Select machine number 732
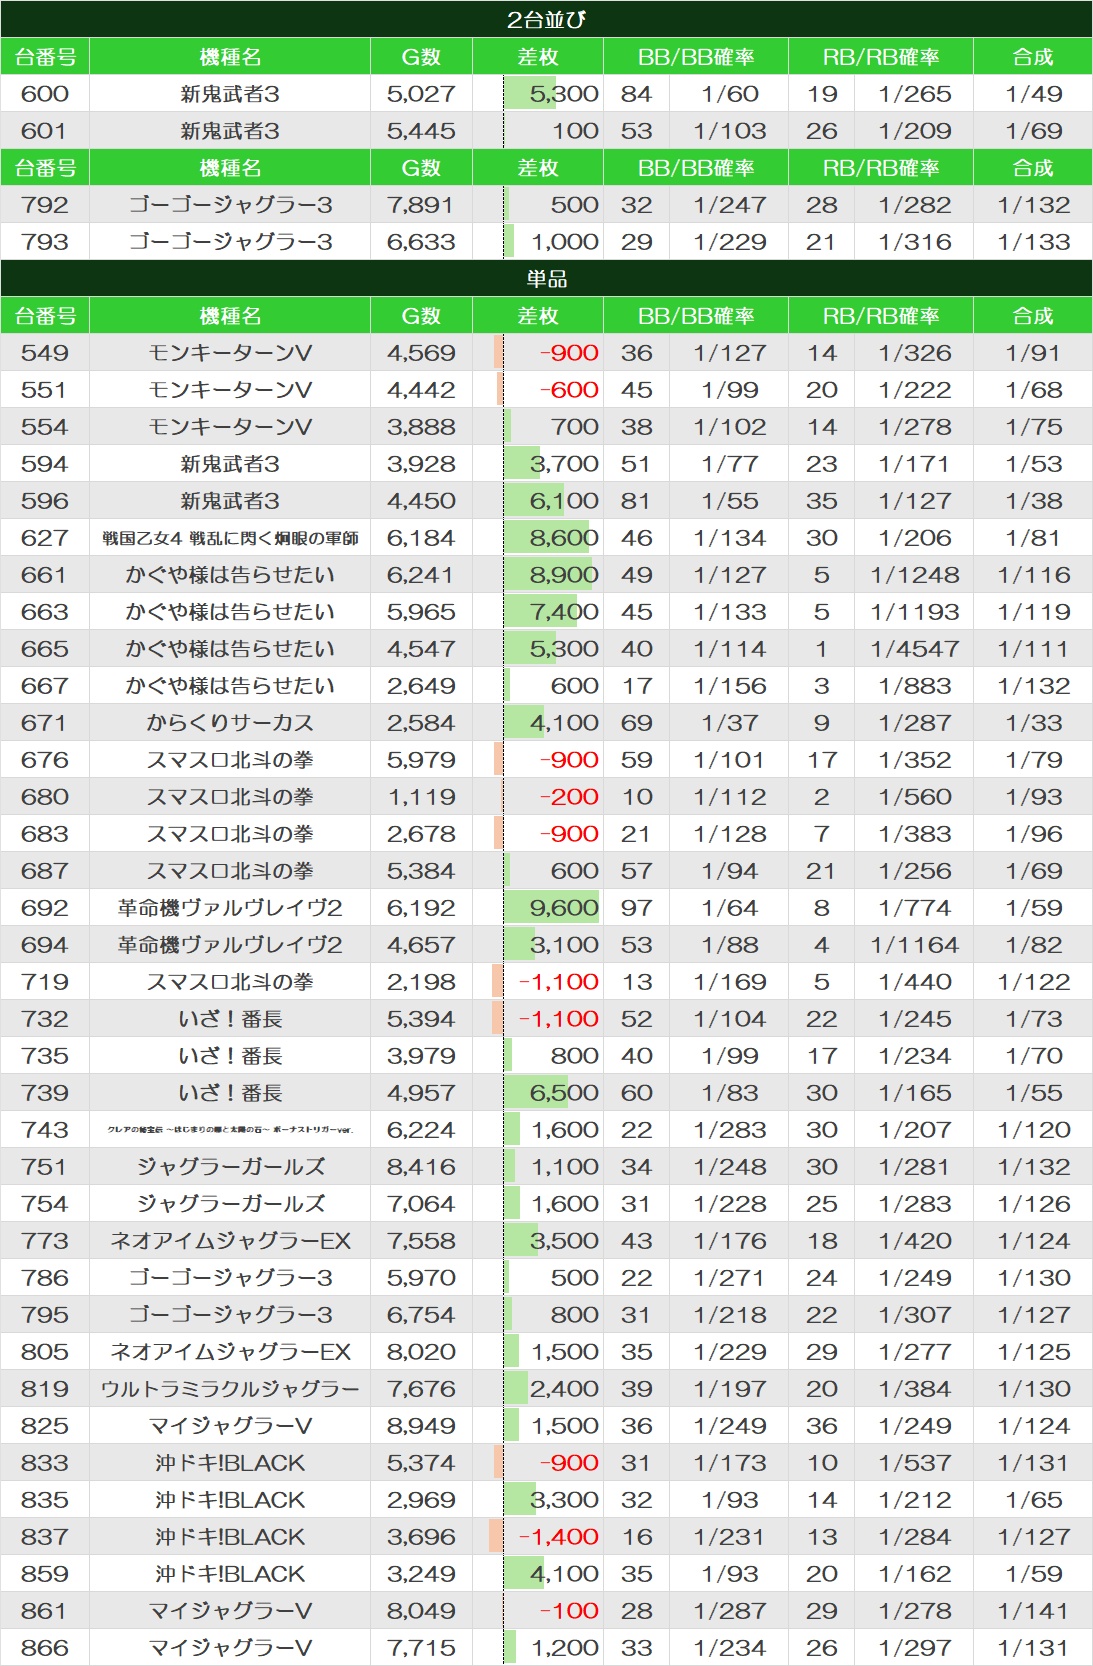The image size is (1093, 1666). pyautogui.click(x=45, y=1019)
